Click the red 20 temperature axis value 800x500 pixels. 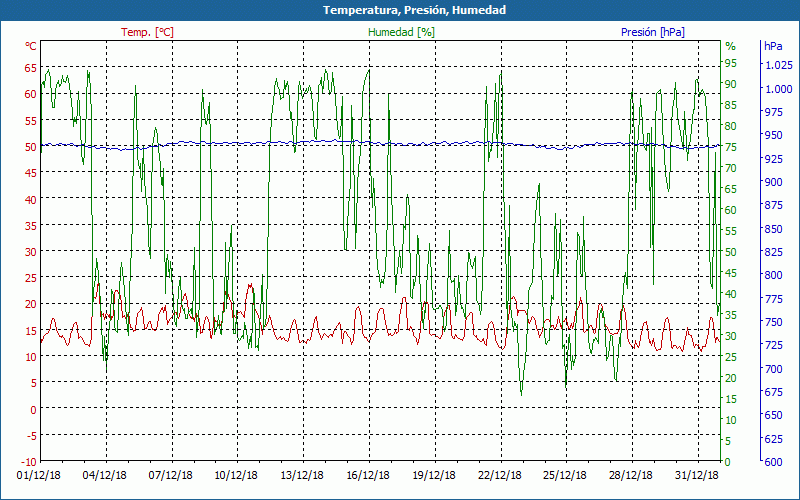31,305
